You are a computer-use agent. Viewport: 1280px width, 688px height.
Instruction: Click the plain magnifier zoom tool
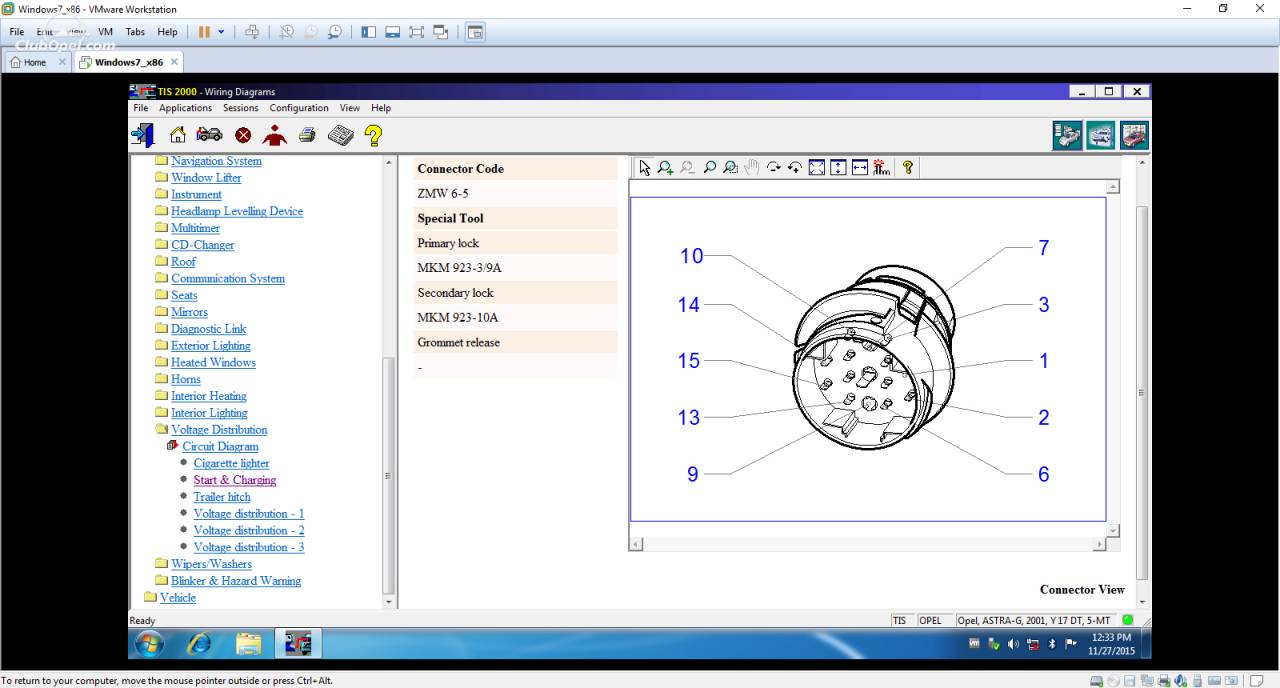(x=709, y=168)
